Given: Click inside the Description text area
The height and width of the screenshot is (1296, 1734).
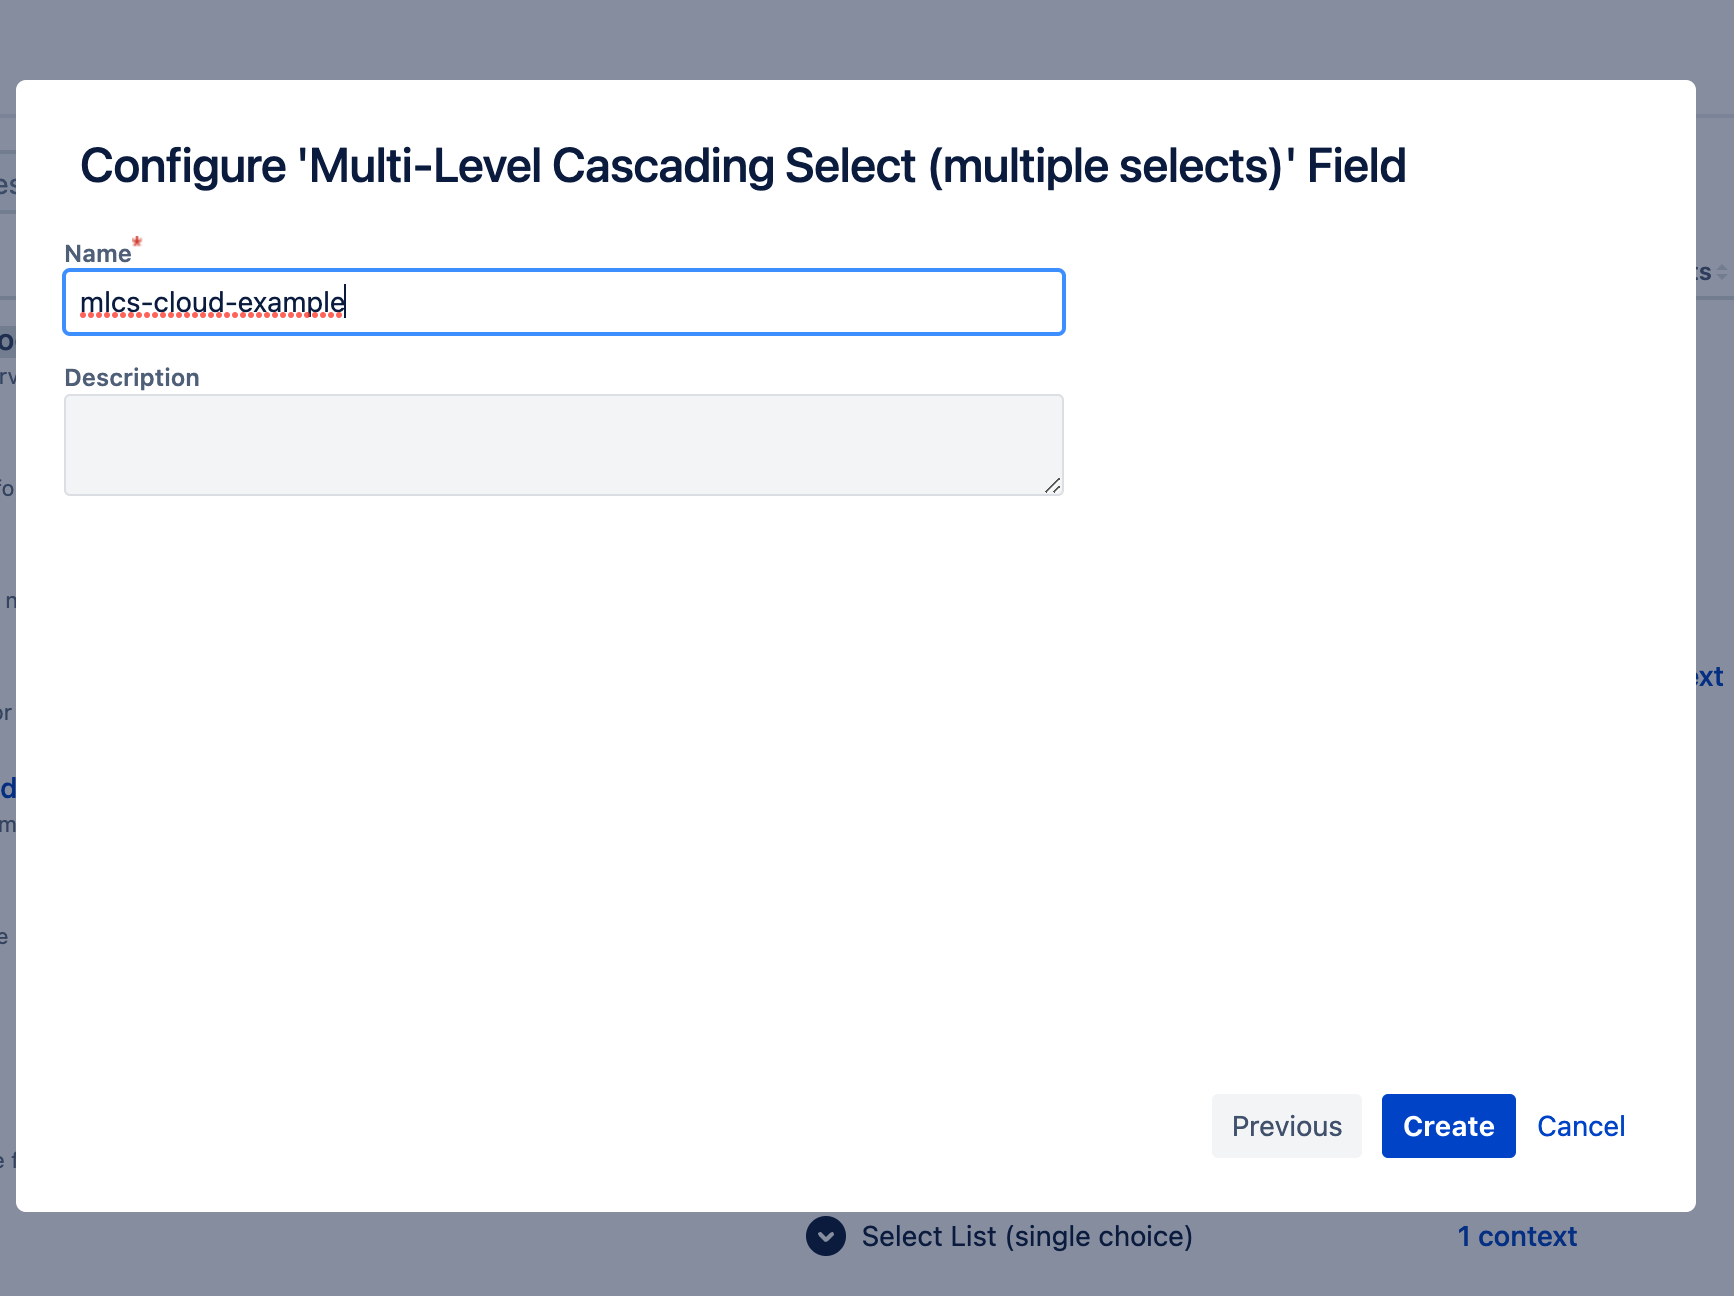Looking at the screenshot, I should [x=564, y=445].
